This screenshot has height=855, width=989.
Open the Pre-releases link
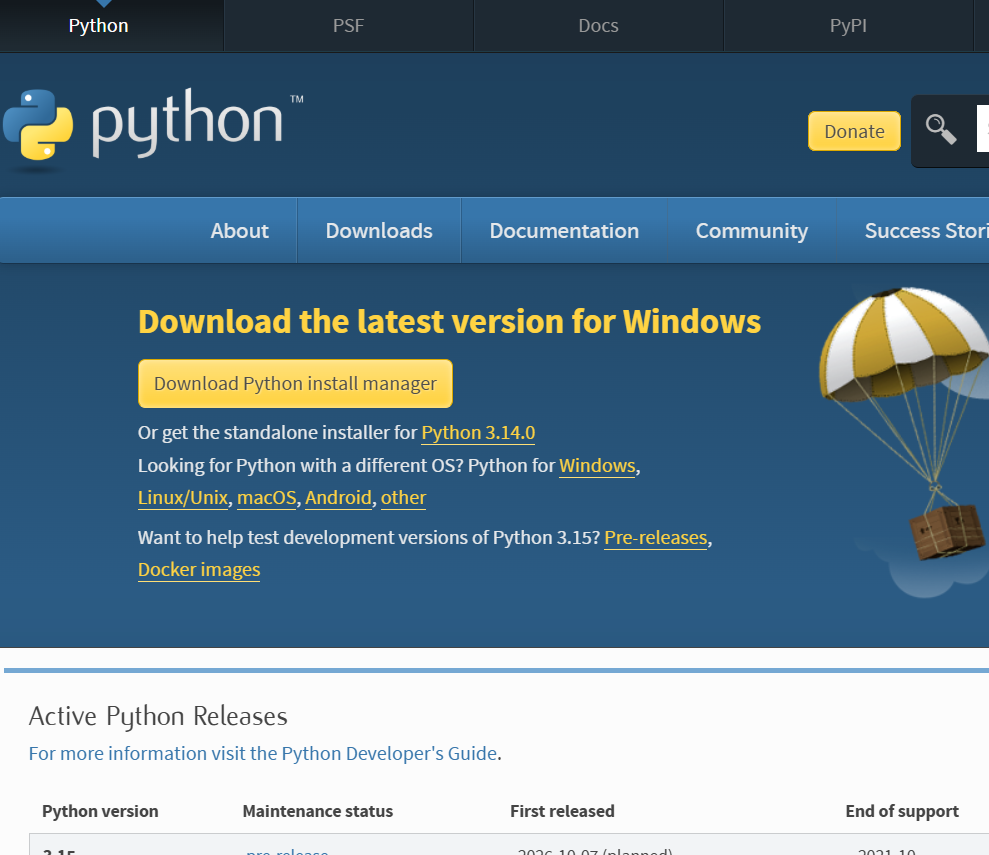pyautogui.click(x=655, y=538)
